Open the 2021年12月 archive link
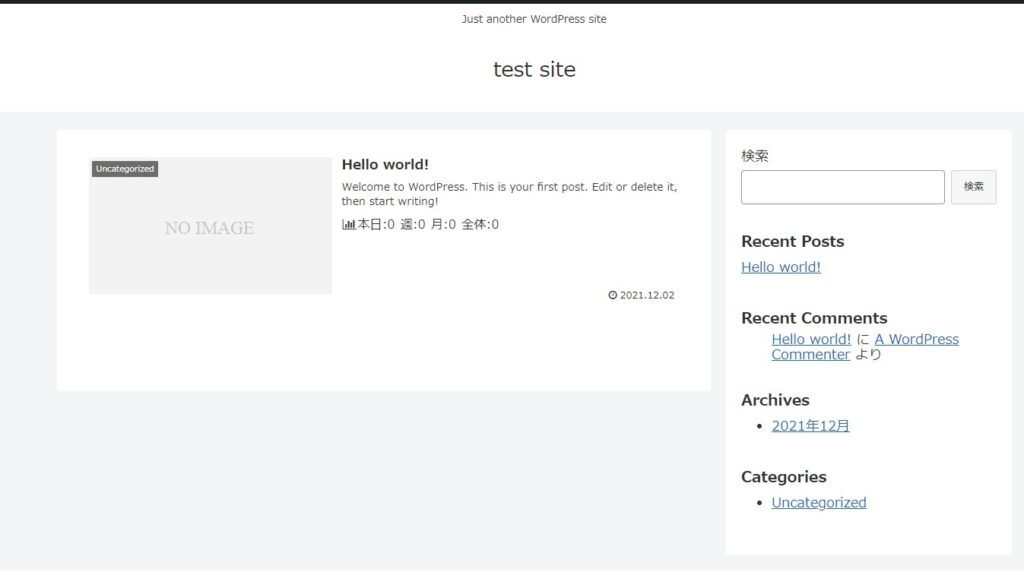This screenshot has width=1024, height=575. tap(810, 426)
